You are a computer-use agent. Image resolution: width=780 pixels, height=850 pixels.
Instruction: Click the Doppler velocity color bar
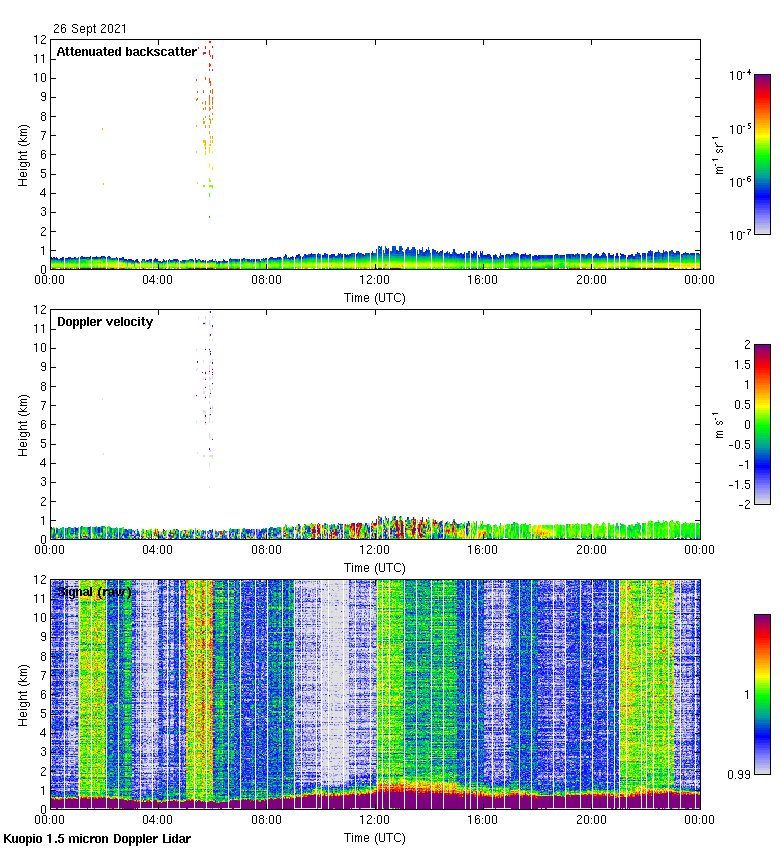pos(762,424)
